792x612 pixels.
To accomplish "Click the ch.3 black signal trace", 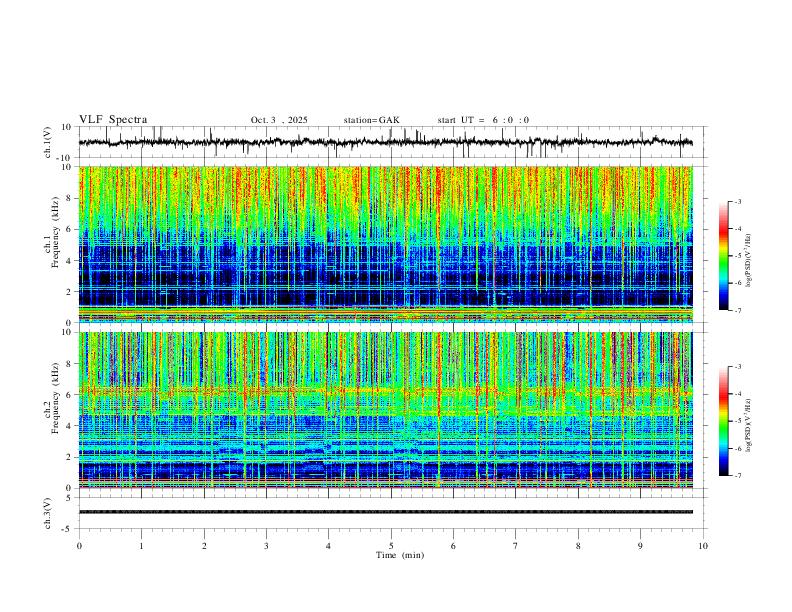I will (385, 512).
